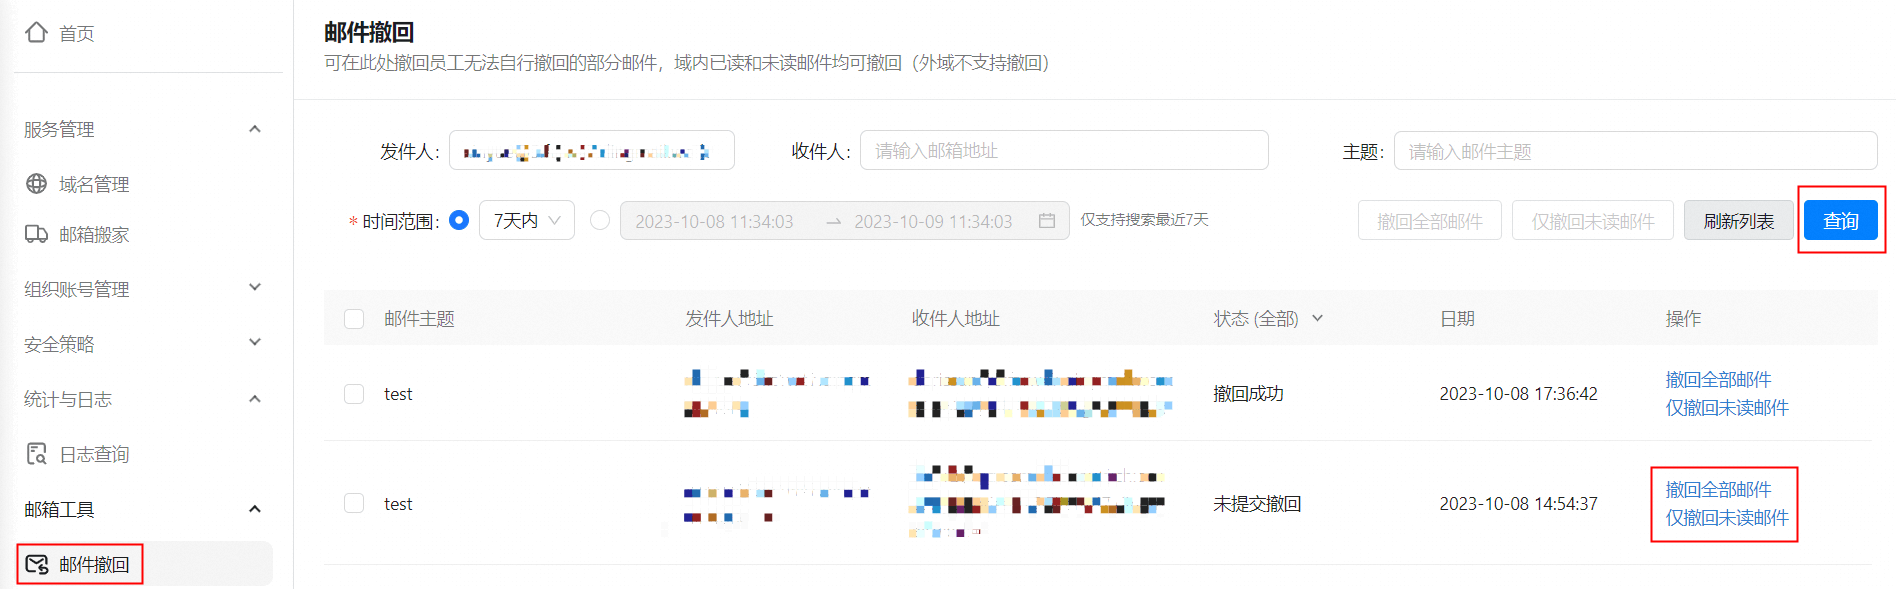Open the 日志查询 menu item
Image resolution: width=1896 pixels, height=589 pixels.
click(x=94, y=455)
